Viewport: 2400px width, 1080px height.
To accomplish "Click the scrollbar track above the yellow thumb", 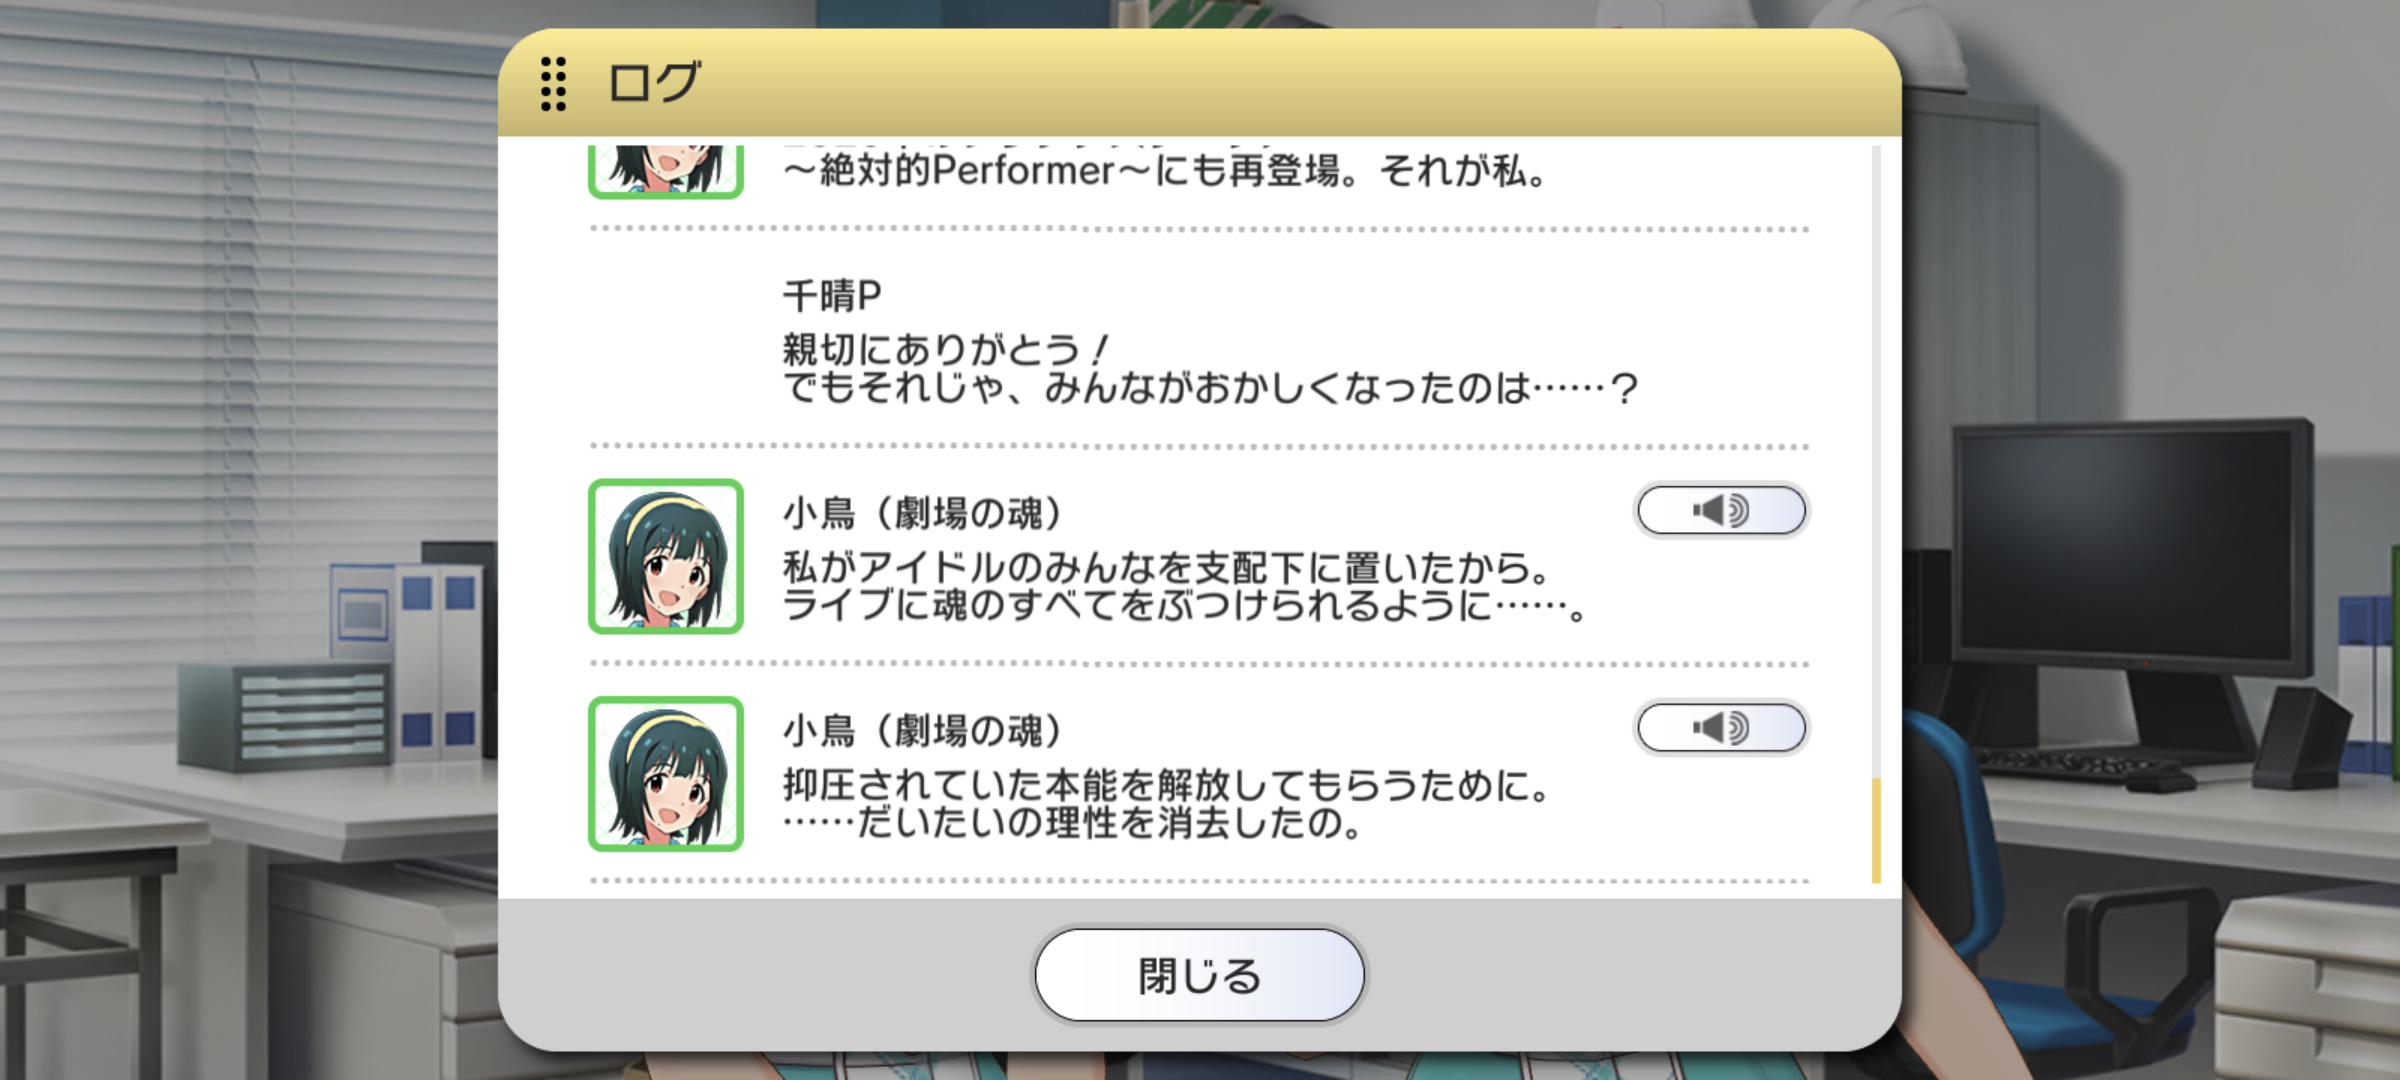I will (1876, 460).
